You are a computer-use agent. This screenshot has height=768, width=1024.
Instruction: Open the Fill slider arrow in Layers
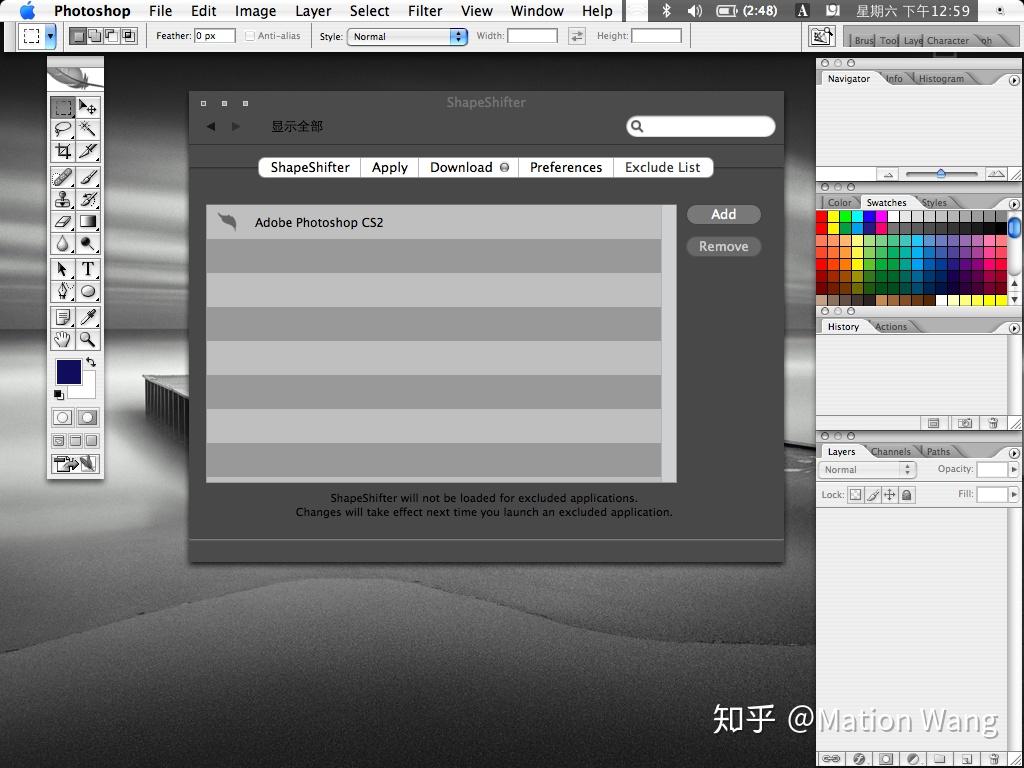[x=1014, y=494]
